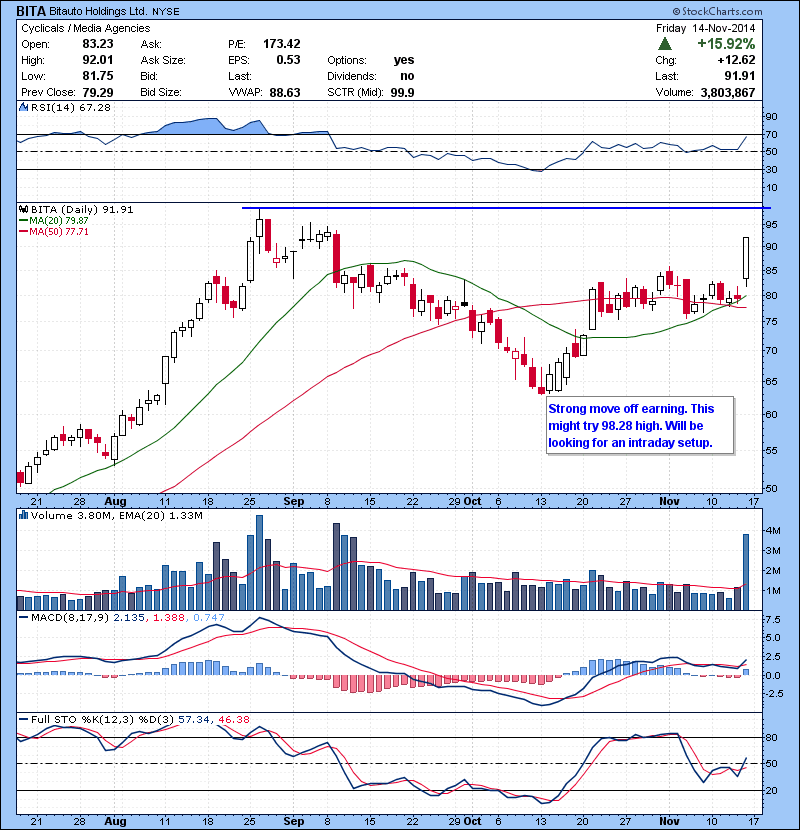The image size is (800, 830).
Task: Click the latest volume bar near 4M
Action: (x=746, y=572)
